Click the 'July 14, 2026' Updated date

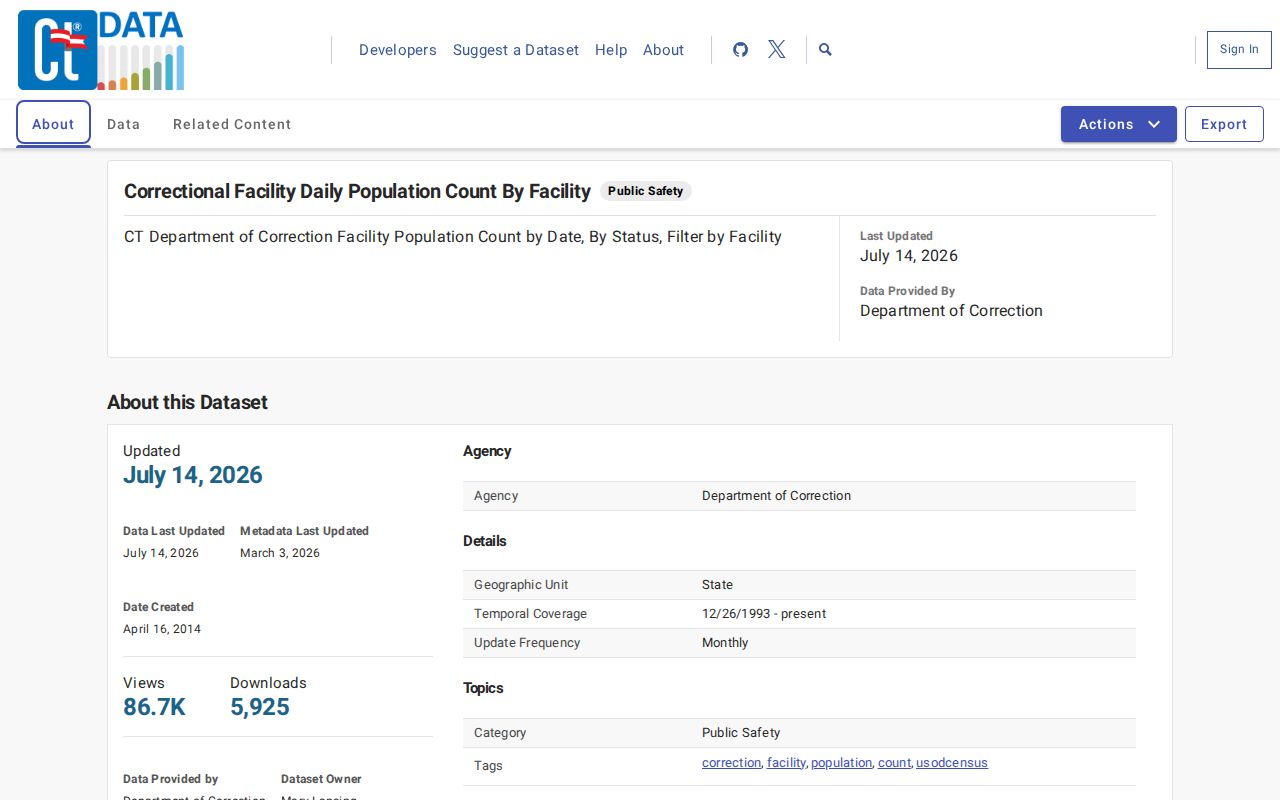pyautogui.click(x=193, y=475)
